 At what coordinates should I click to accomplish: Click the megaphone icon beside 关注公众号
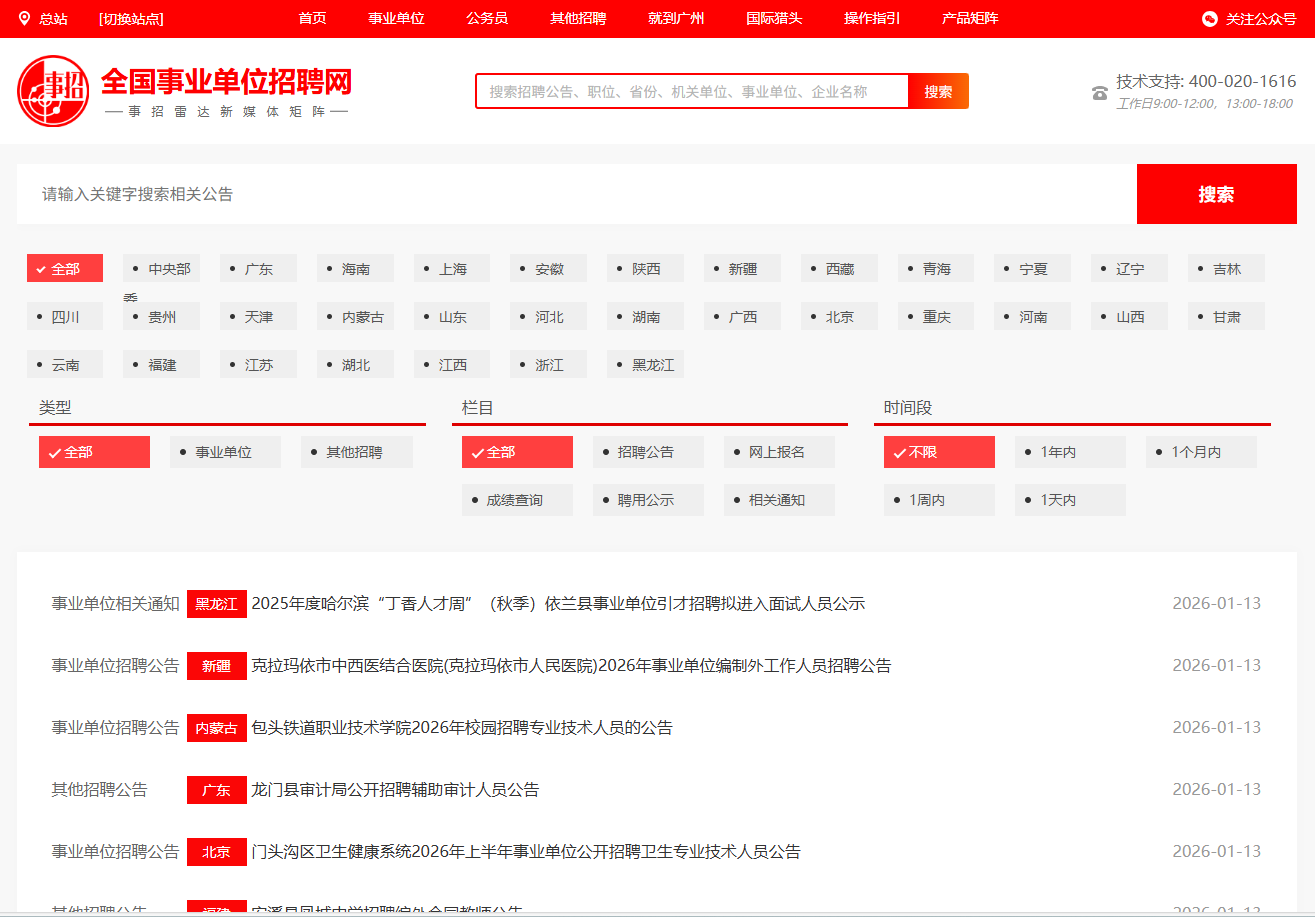[x=1207, y=18]
